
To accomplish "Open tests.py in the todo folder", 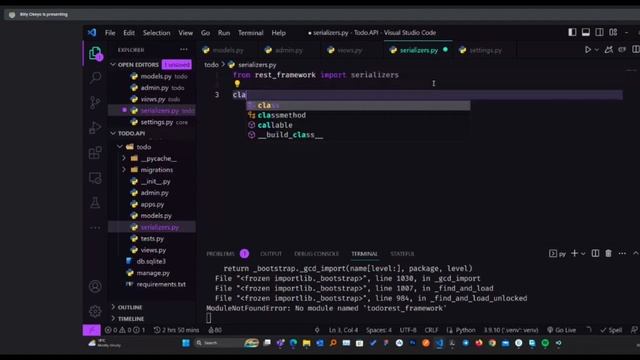I will click(152, 238).
